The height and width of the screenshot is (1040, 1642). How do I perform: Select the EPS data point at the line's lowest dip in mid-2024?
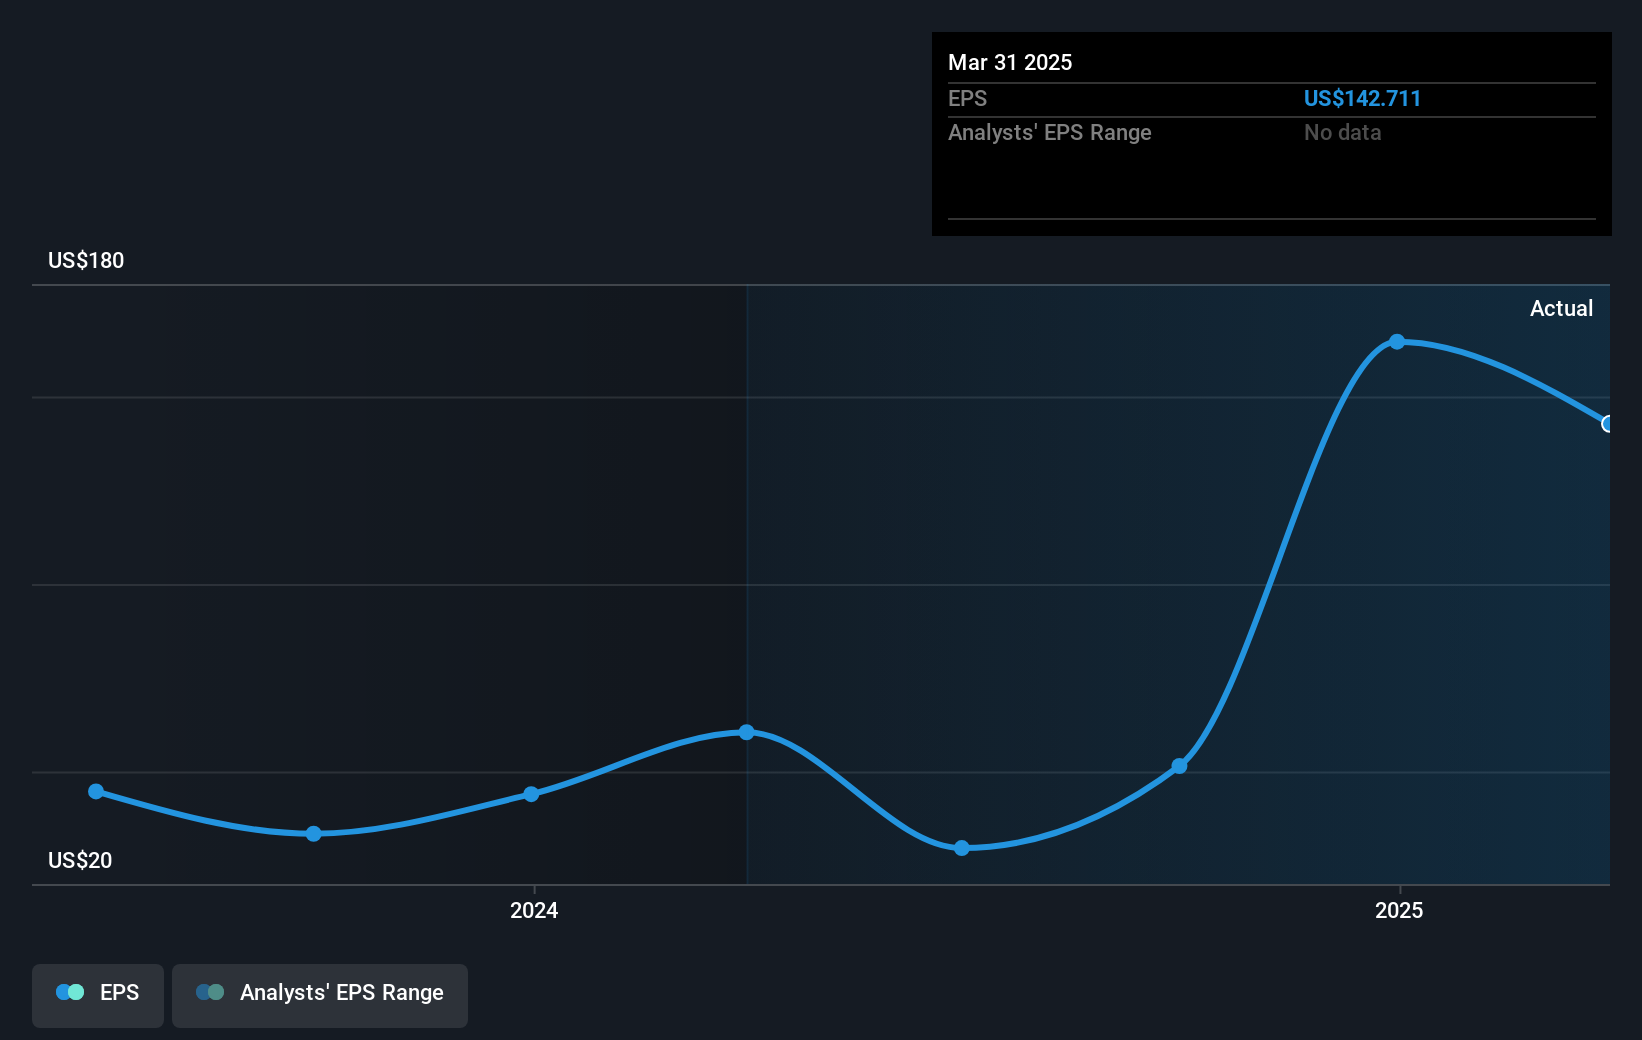click(962, 848)
